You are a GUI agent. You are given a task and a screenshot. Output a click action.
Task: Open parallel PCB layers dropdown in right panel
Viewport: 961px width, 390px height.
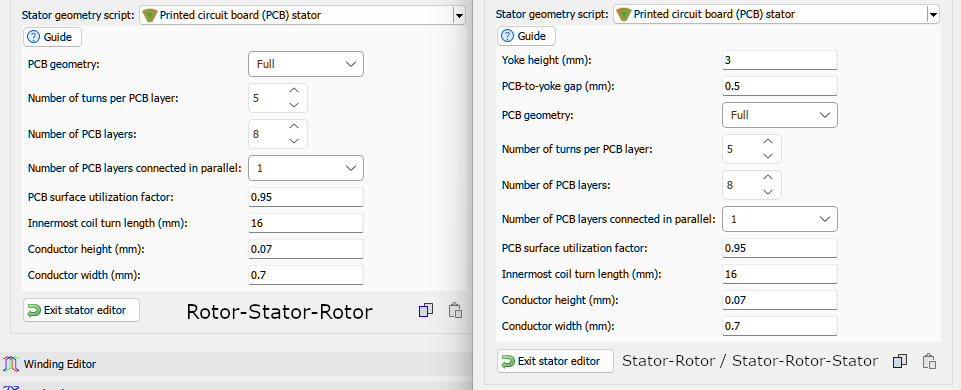(x=780, y=219)
